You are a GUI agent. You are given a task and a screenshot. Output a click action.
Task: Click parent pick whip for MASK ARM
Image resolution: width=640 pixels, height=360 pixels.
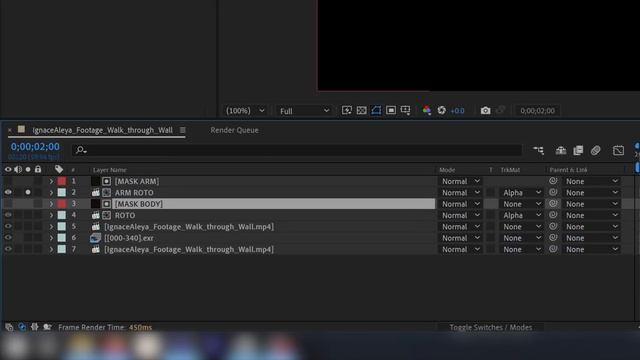[x=553, y=181]
